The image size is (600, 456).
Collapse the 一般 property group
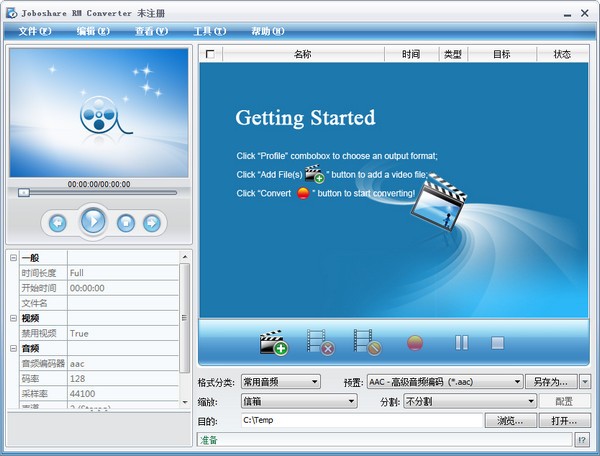click(13, 258)
